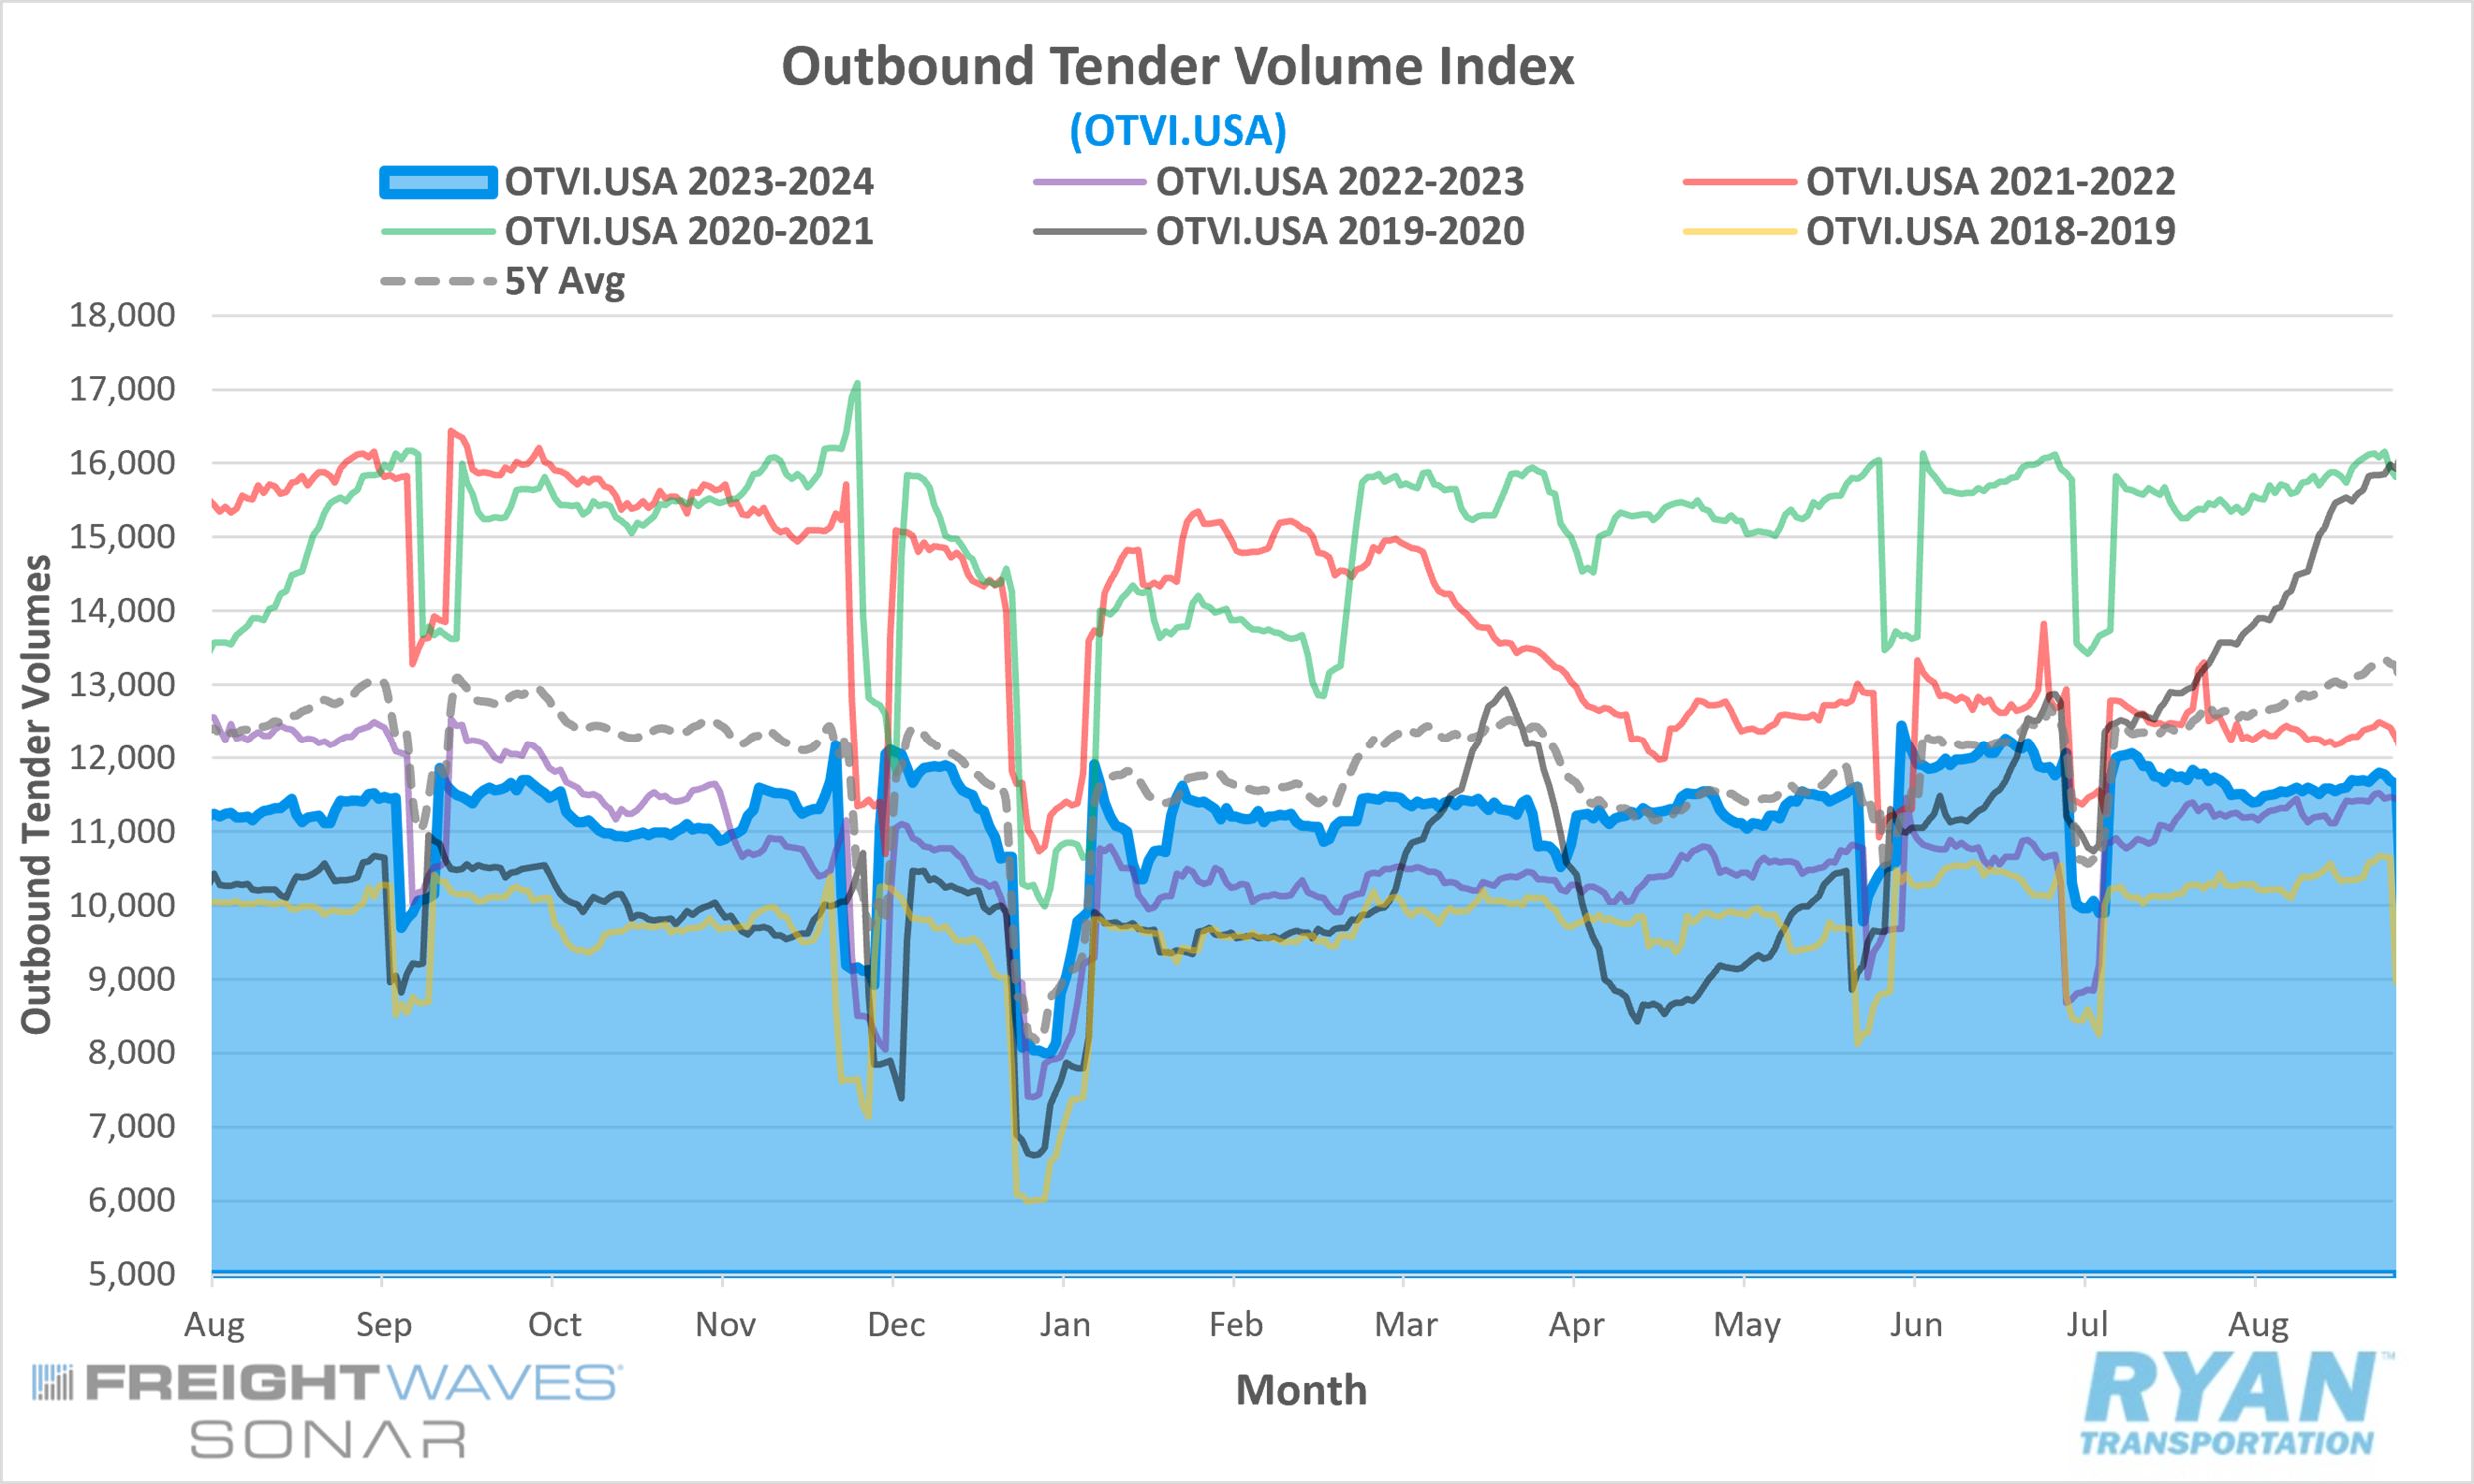Click the 7,000 y-axis label
The image size is (2474, 1484).
132,1127
